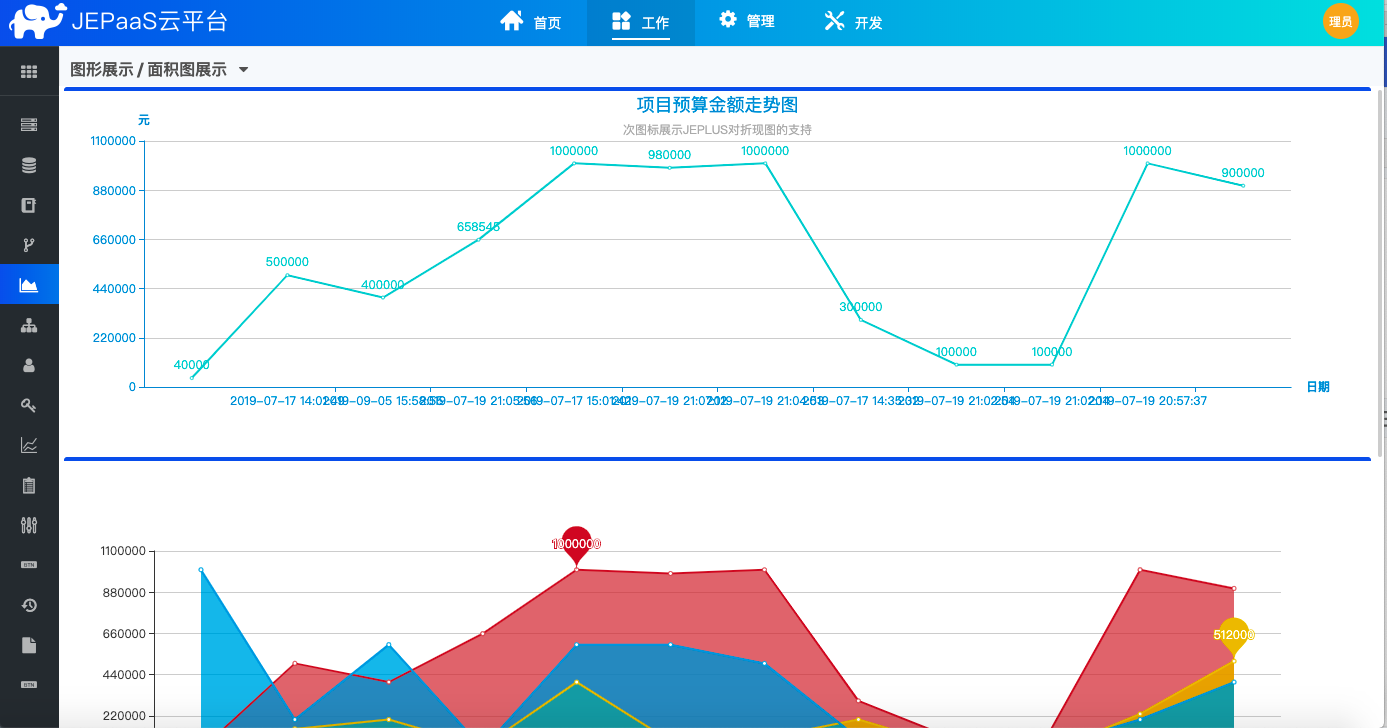Open the 开发 development tab

[x=853, y=22]
